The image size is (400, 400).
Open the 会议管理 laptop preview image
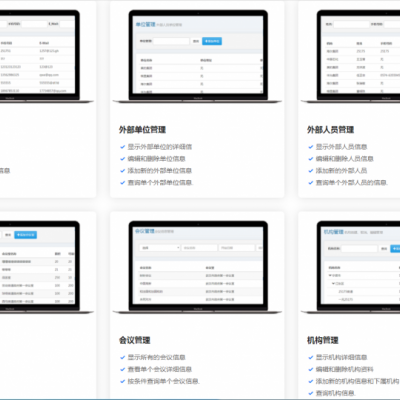click(197, 267)
